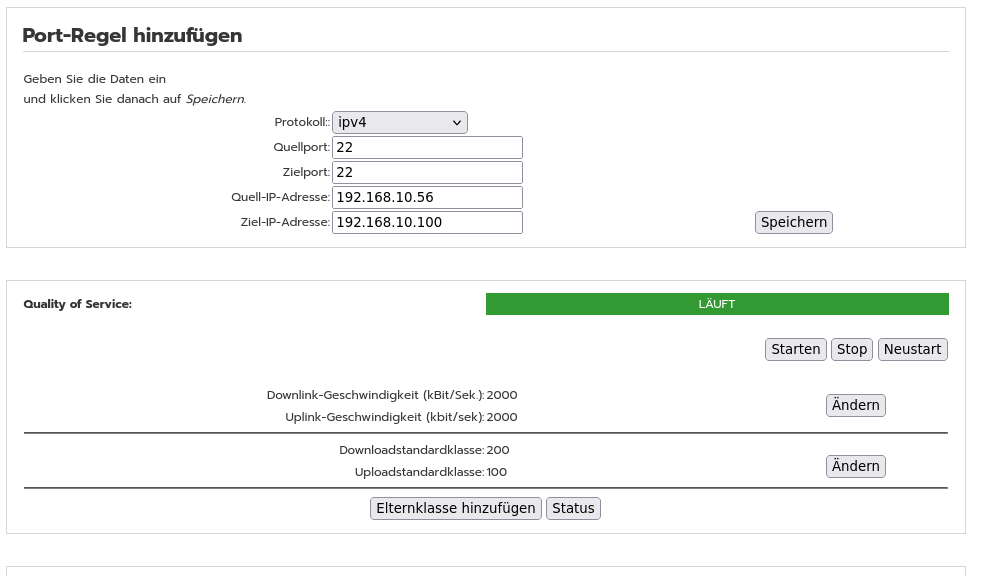
Task: Click the Downlink-Geschwindigkeit value 2000
Action: 502,395
